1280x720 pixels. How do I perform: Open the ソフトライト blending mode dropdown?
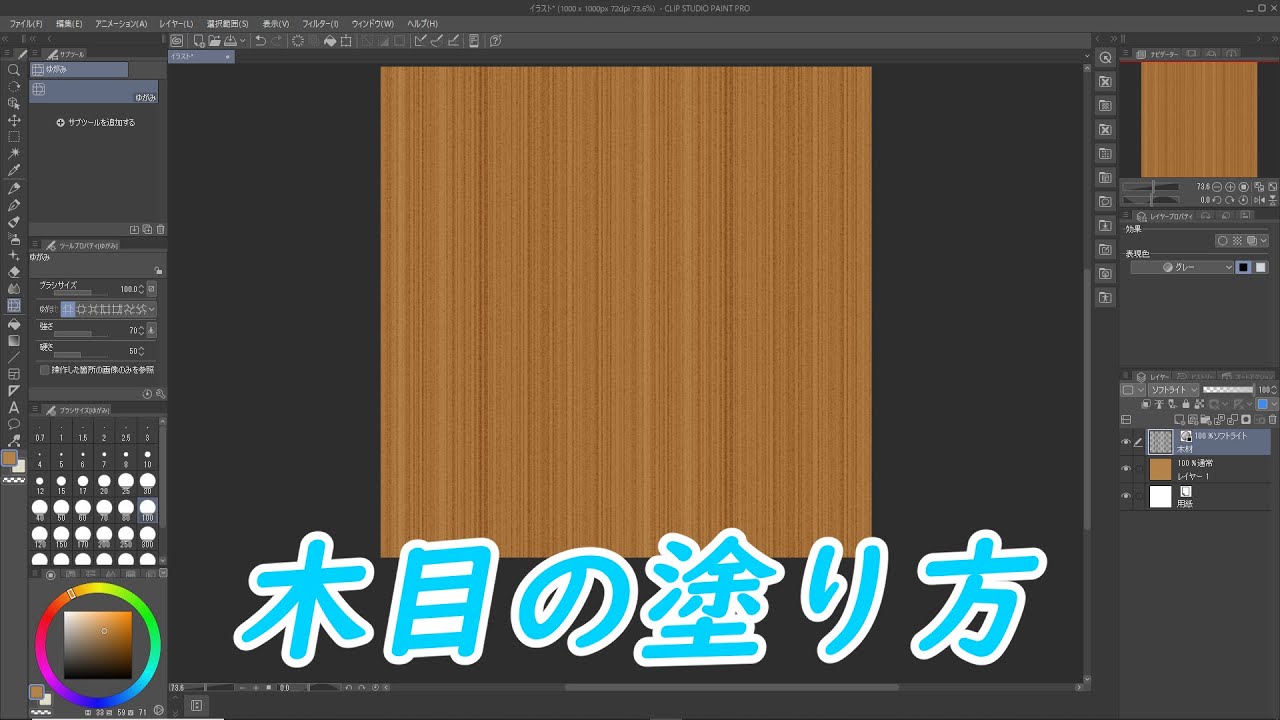(x=1170, y=389)
